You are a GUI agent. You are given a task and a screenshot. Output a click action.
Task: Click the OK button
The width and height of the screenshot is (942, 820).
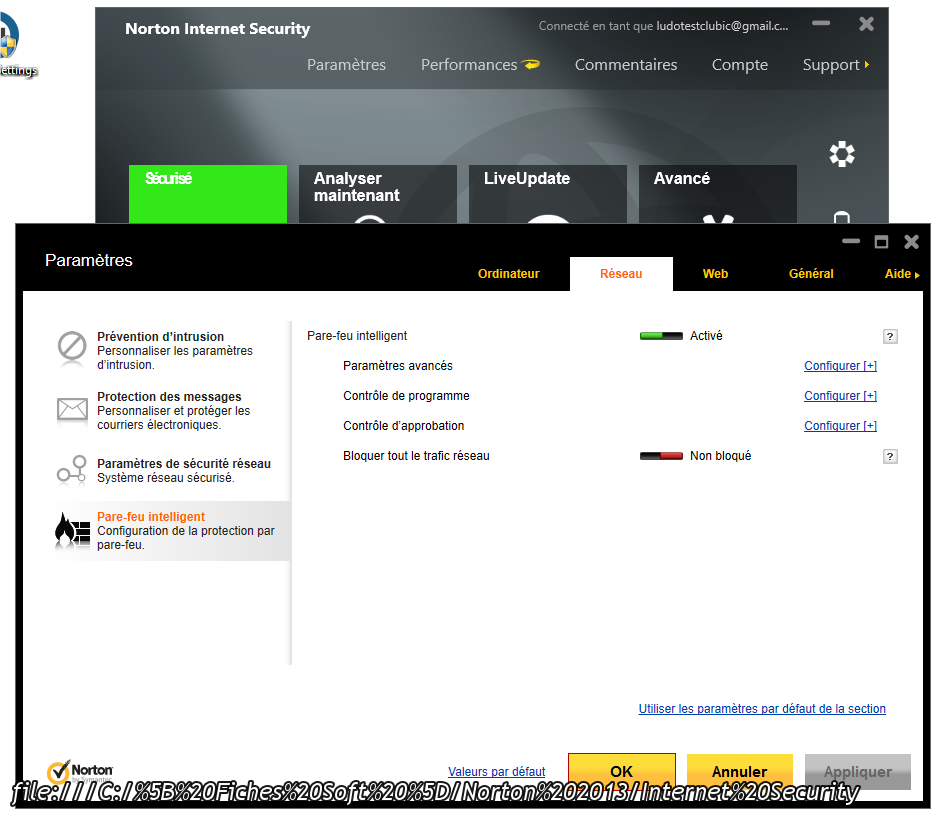pos(622,771)
